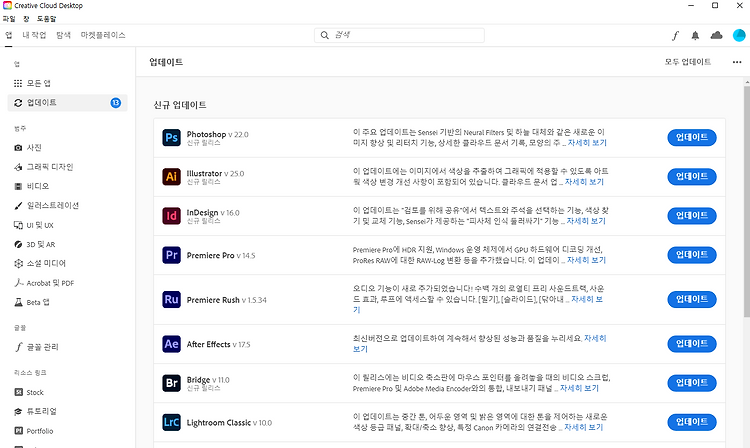This screenshot has height=448, width=750.
Task: Open the notifications bell
Action: click(x=695, y=35)
